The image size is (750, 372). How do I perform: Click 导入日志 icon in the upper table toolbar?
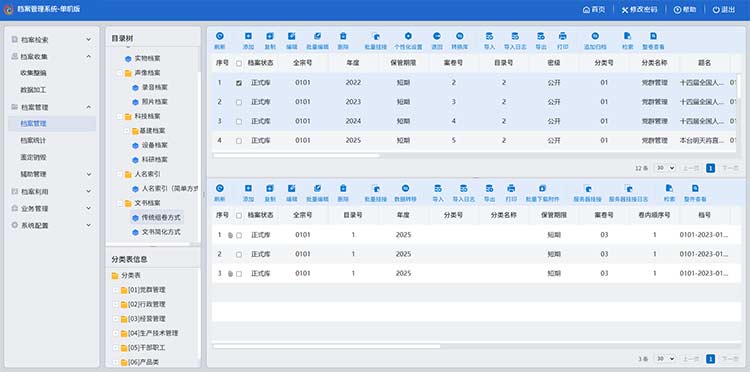tap(515, 36)
